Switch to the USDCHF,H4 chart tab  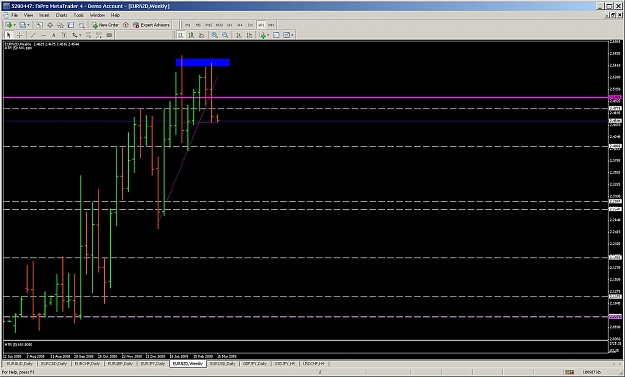(x=313, y=364)
